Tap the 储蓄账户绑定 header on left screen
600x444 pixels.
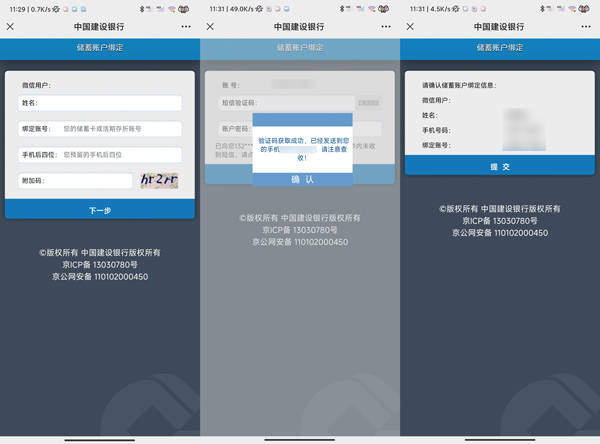(100, 47)
